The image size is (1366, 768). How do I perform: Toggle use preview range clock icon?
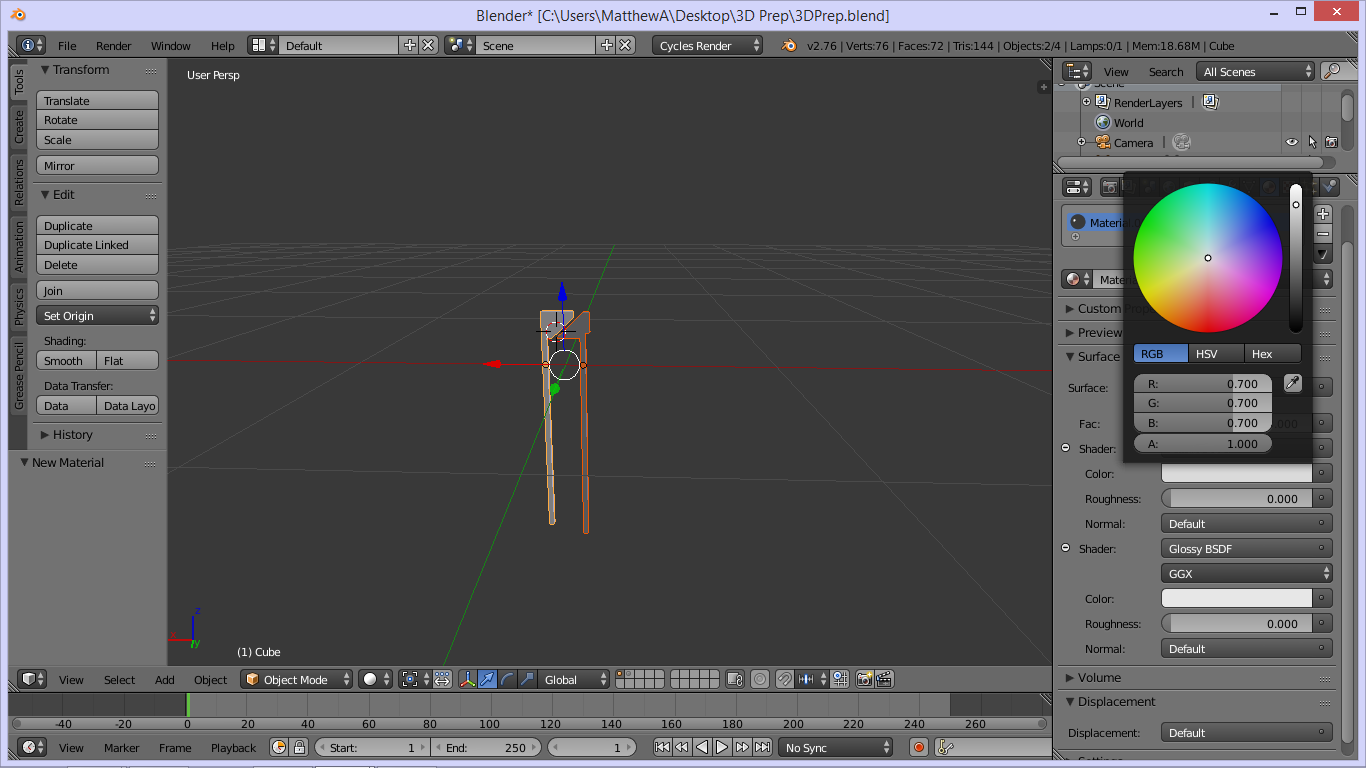(x=279, y=747)
